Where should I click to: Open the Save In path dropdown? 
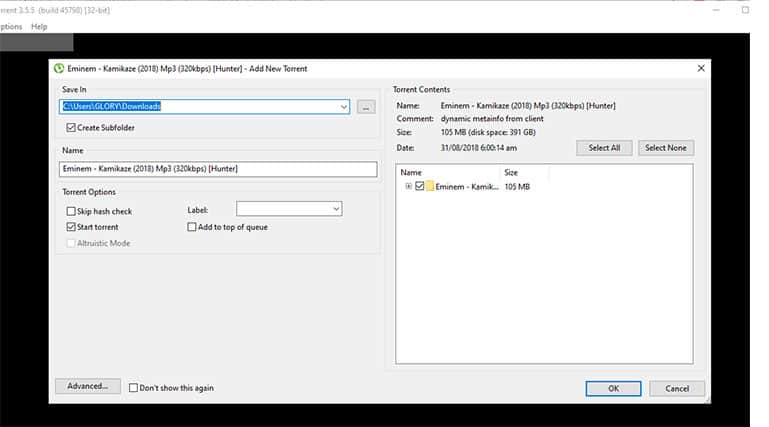[x=343, y=107]
